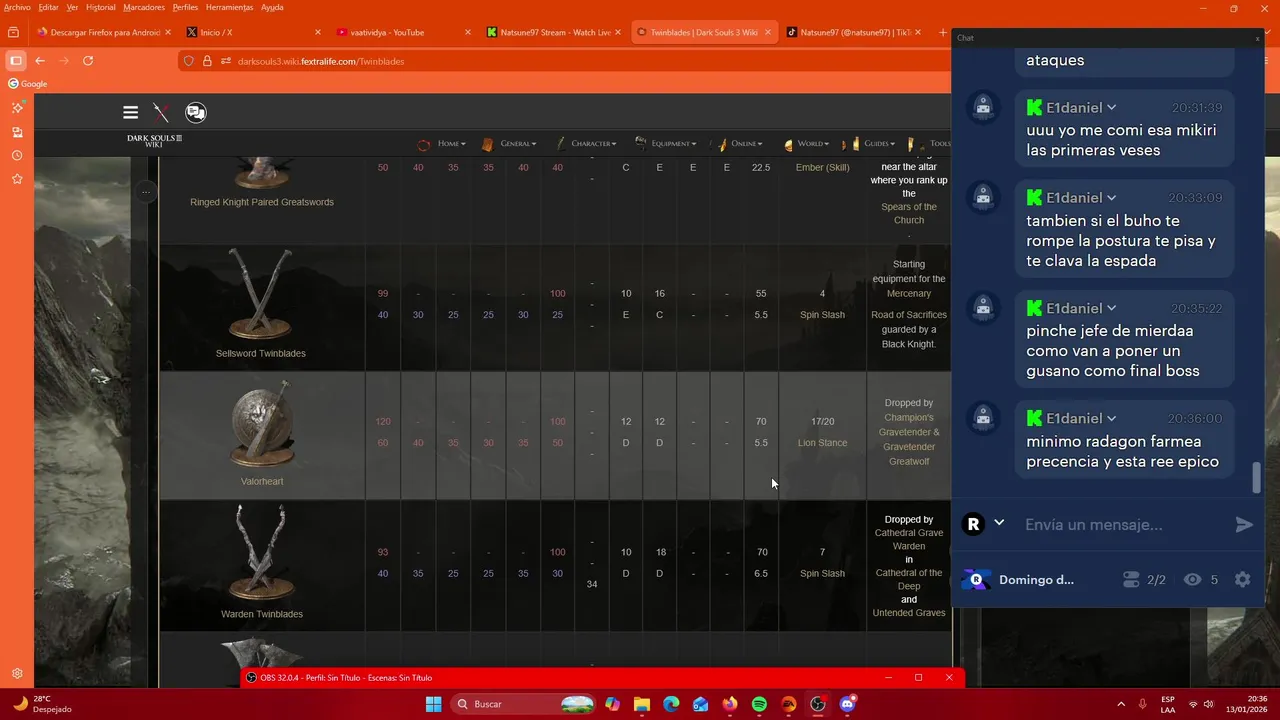Open Ringed Knight Paired Greatswords link

[x=262, y=202]
